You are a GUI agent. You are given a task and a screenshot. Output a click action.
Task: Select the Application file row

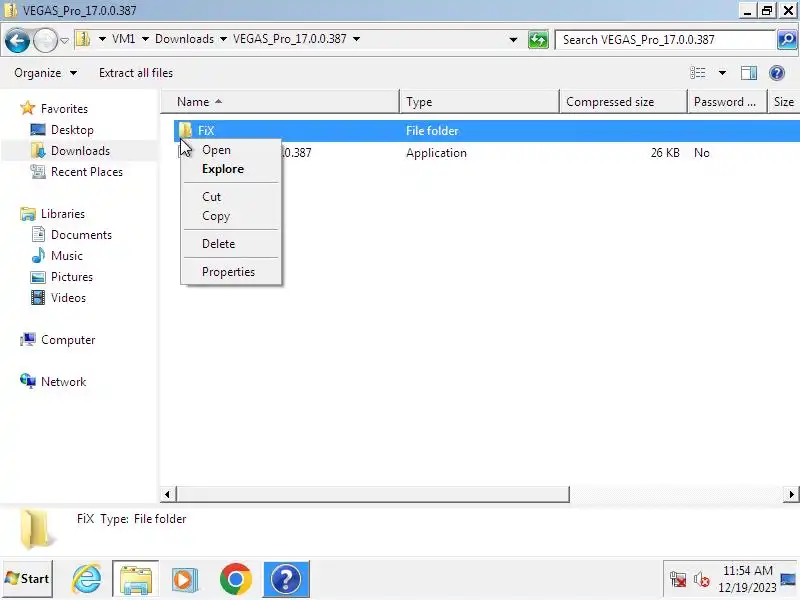(487, 153)
